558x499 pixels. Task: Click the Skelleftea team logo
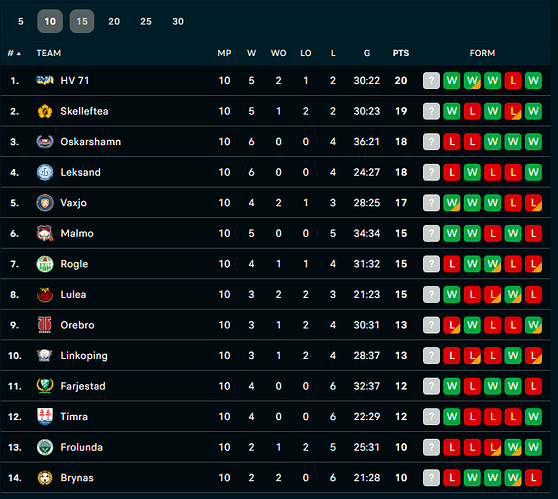coord(45,111)
